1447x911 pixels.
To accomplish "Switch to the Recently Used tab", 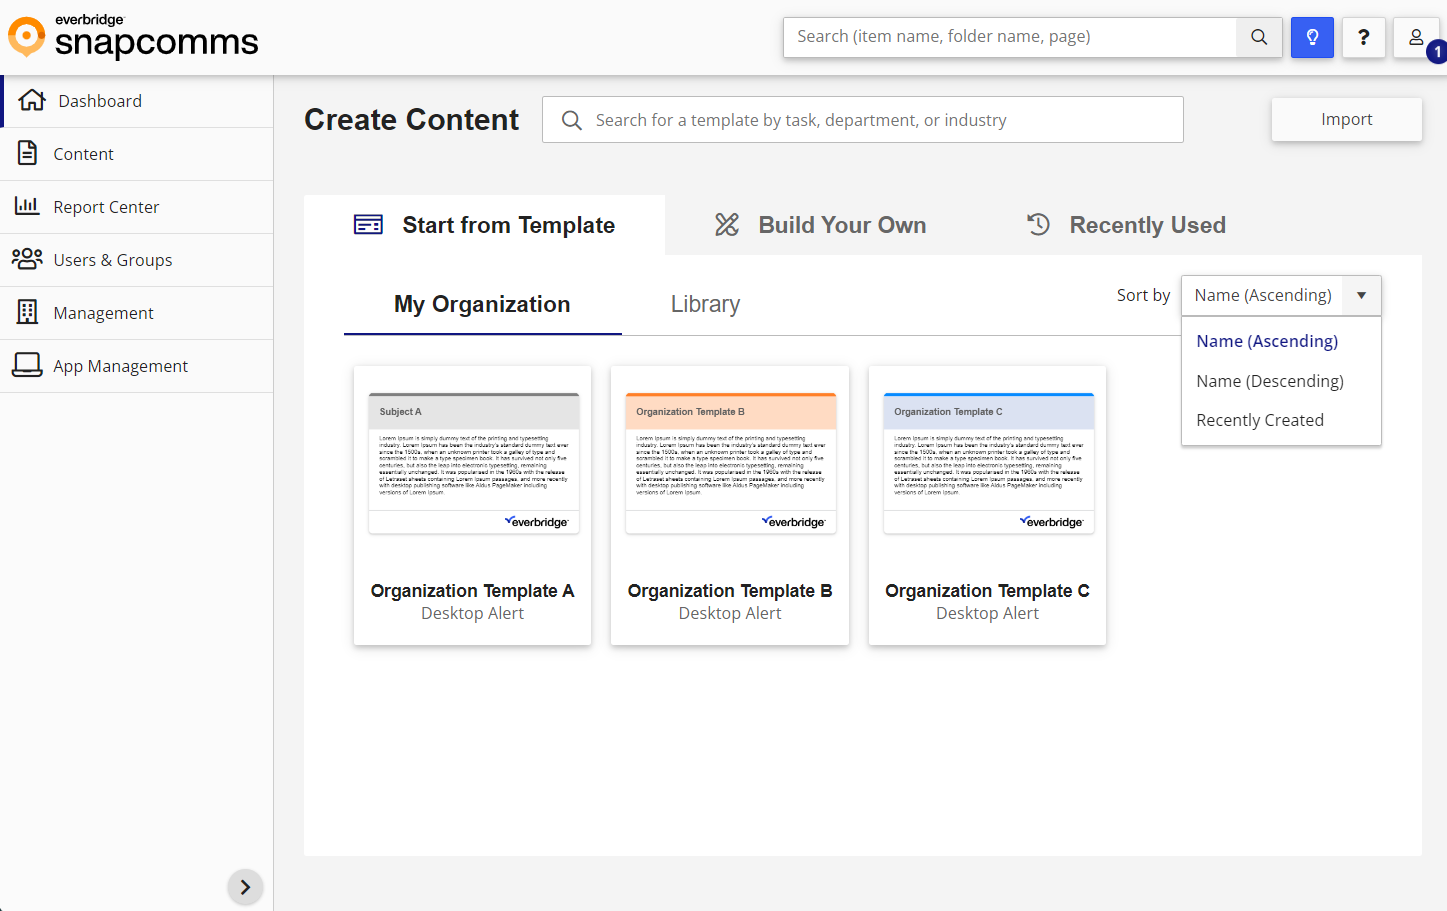I will [x=1126, y=225].
